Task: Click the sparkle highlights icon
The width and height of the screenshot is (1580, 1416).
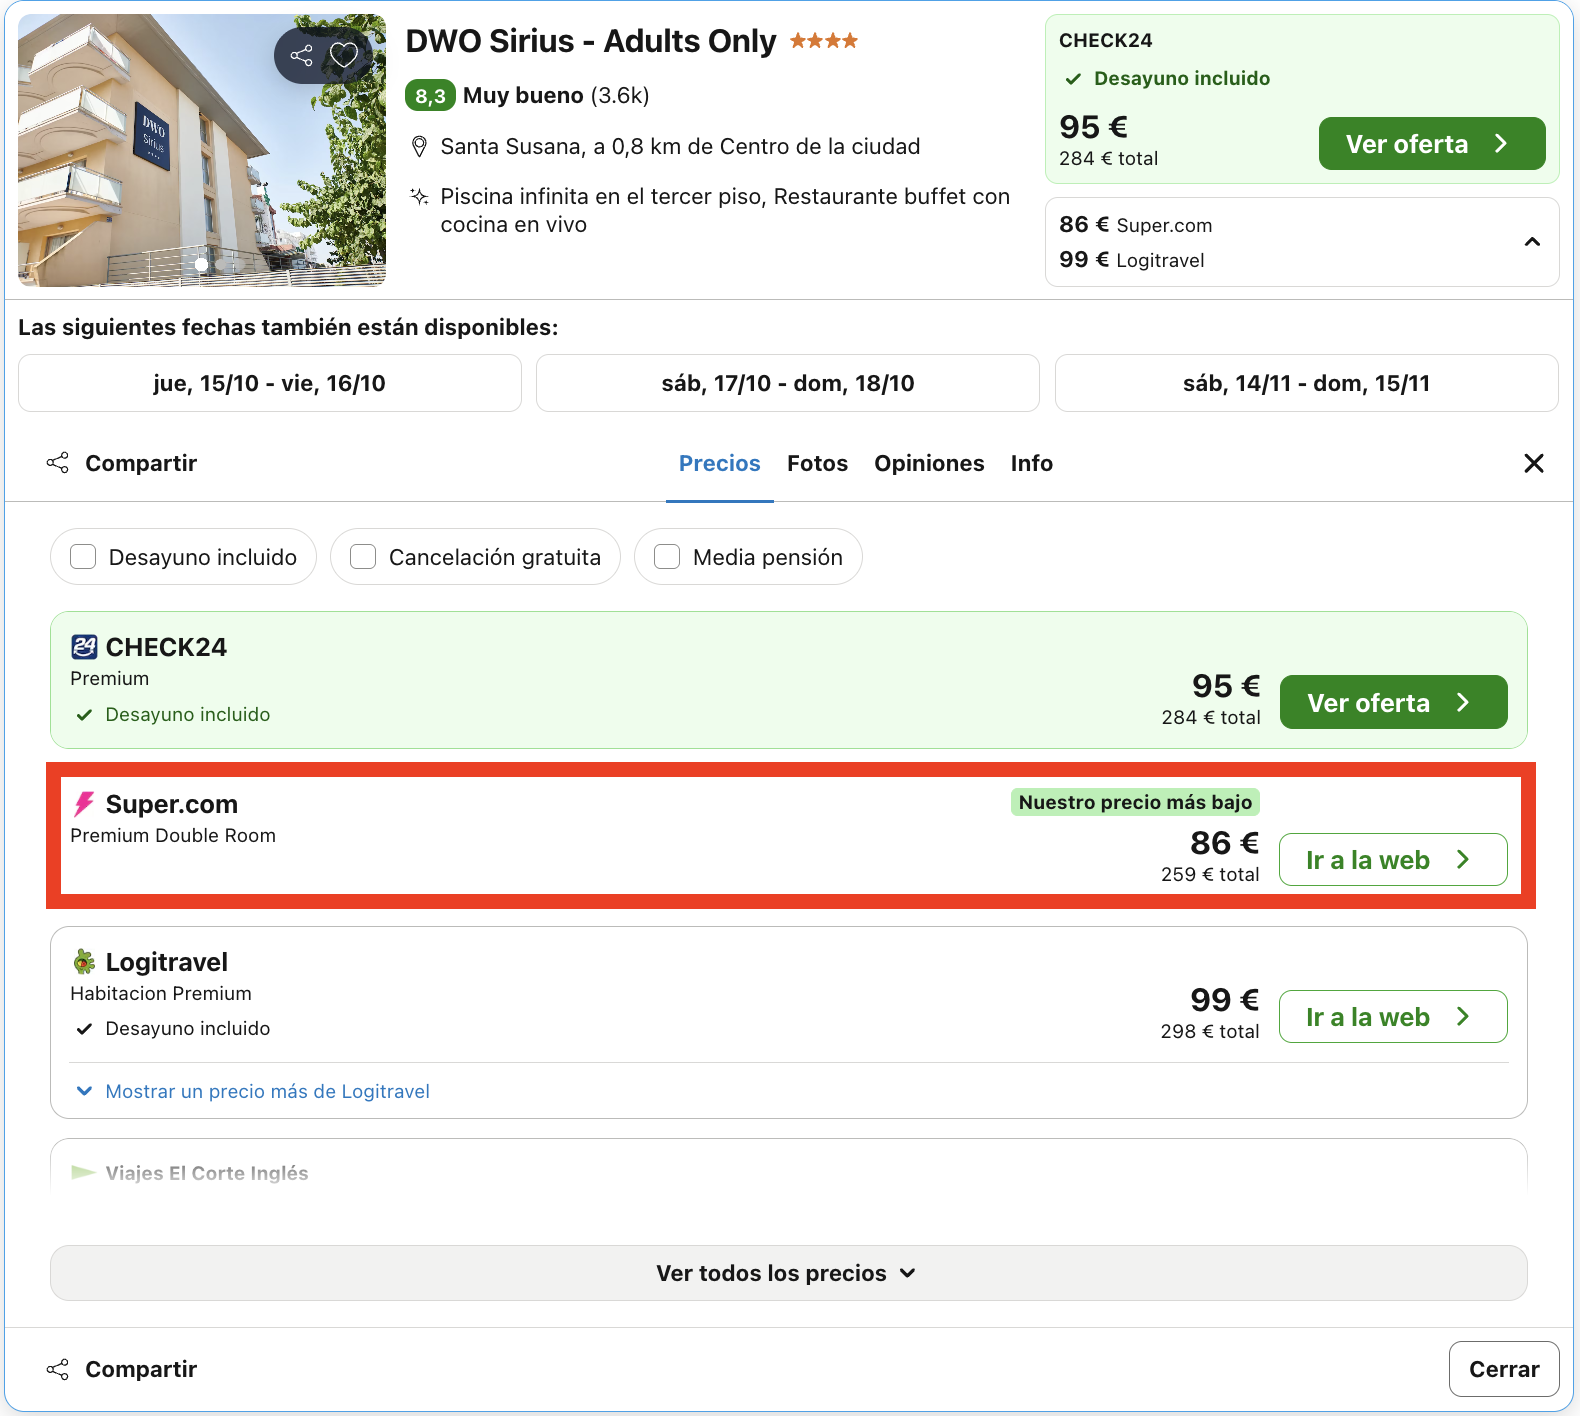Action: (x=420, y=197)
